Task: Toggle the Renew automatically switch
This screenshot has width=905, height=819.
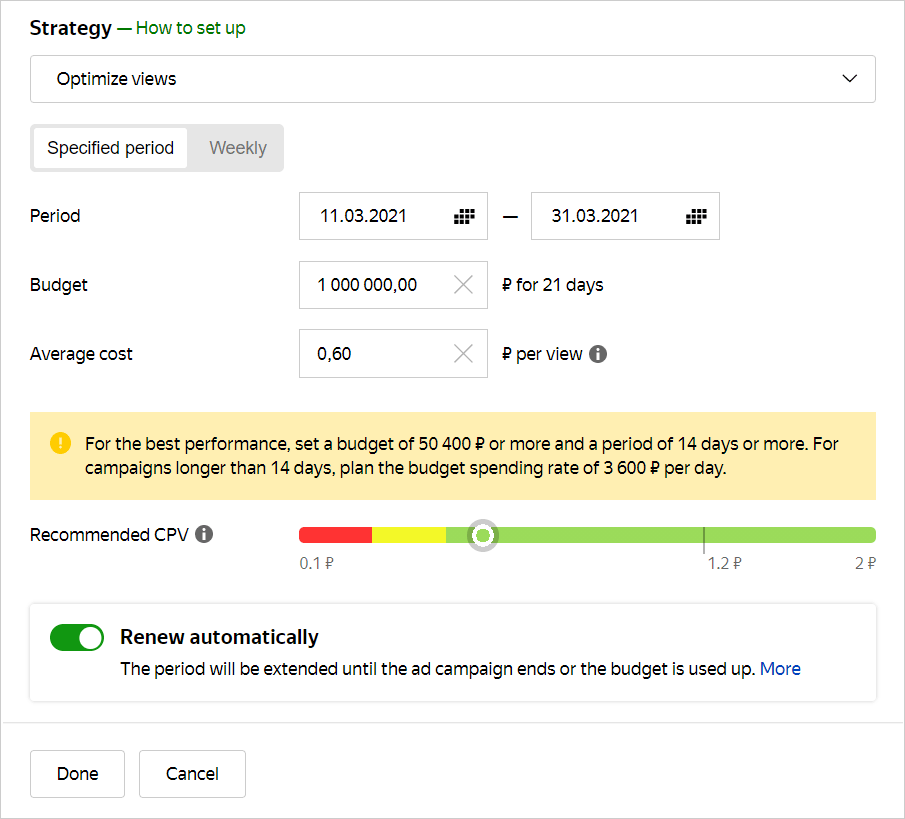Action: 77,638
